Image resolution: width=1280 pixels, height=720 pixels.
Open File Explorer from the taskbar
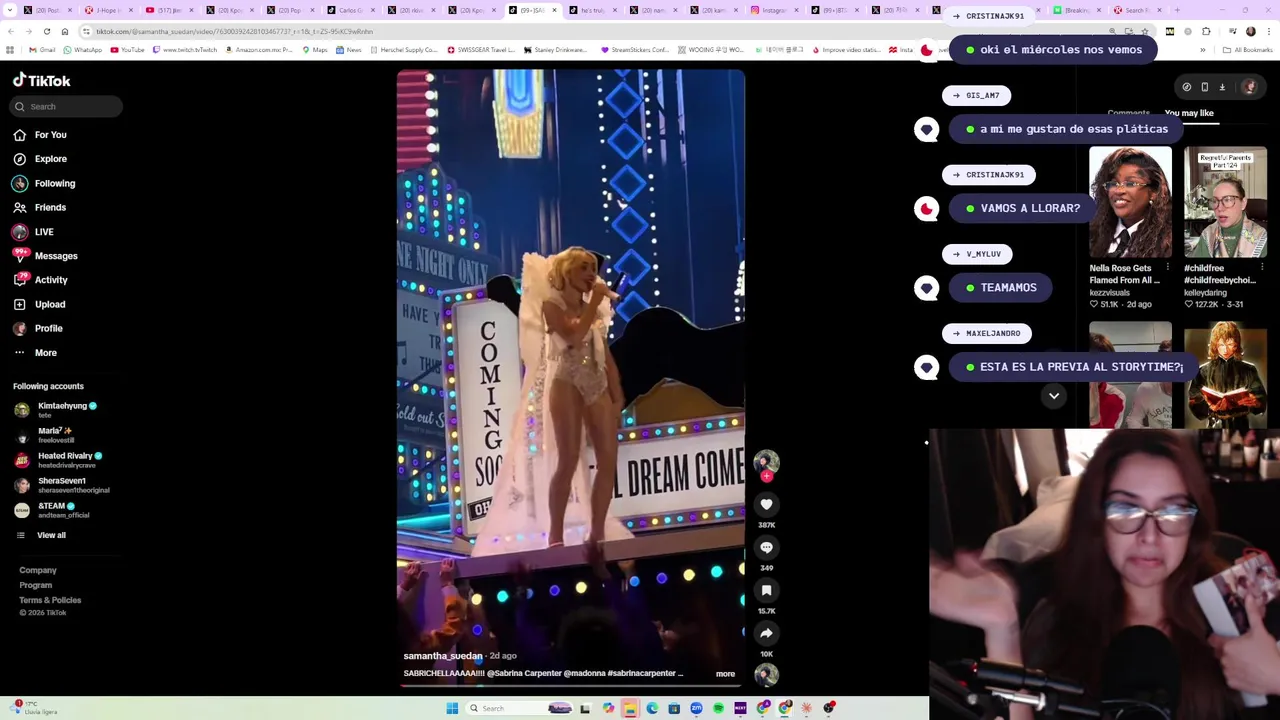630,708
